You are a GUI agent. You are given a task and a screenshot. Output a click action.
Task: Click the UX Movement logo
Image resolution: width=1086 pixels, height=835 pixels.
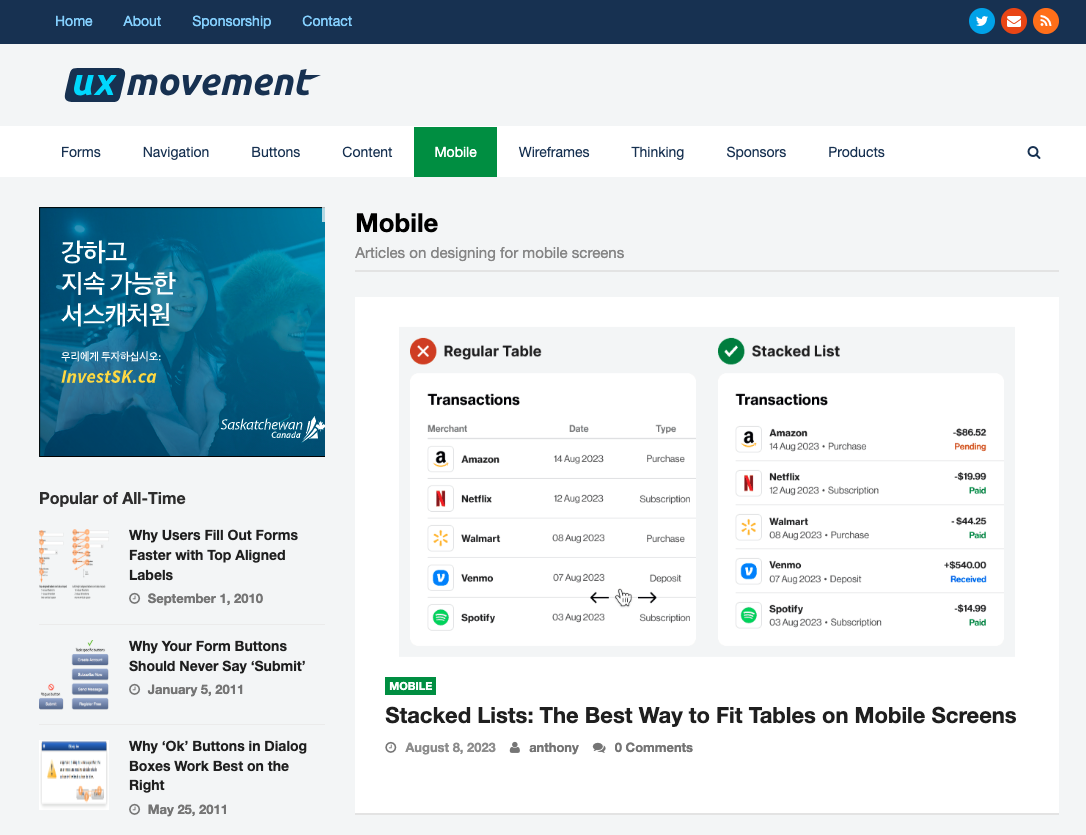point(192,84)
